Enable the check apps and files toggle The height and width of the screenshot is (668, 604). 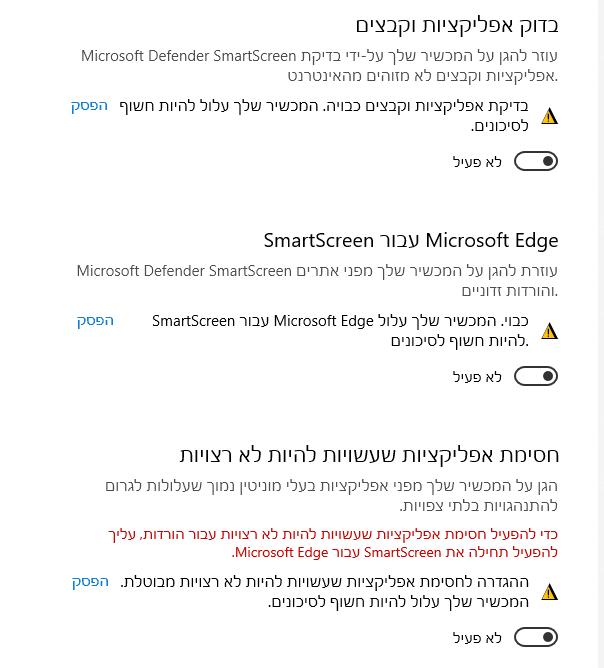535,161
